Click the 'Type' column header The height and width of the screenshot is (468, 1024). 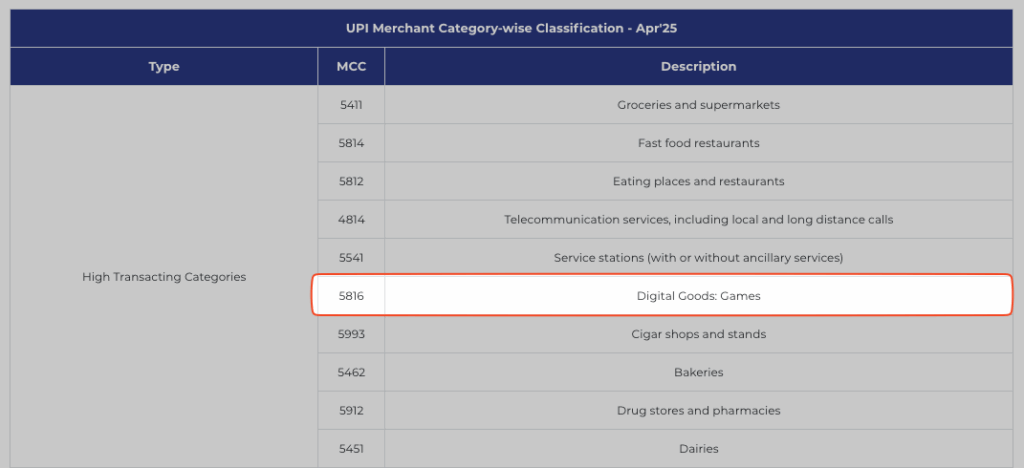tap(164, 67)
